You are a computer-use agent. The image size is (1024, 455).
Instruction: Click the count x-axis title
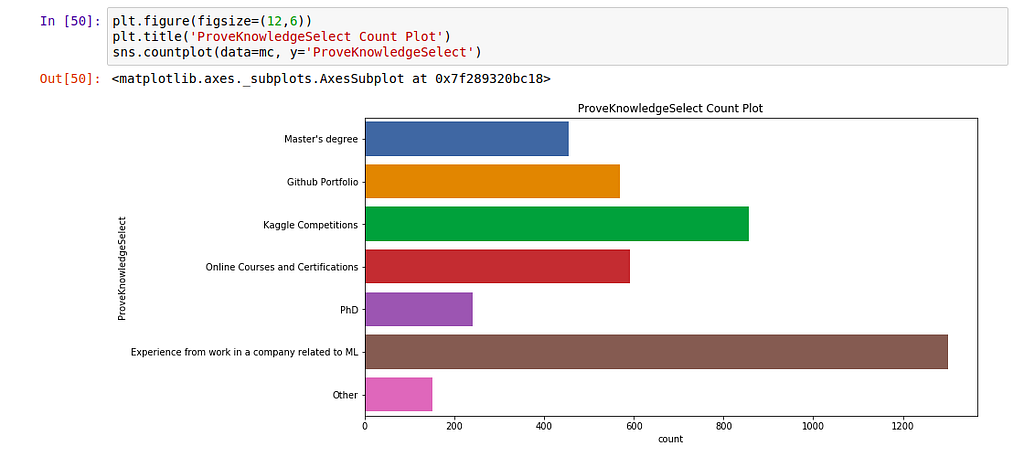[670, 439]
